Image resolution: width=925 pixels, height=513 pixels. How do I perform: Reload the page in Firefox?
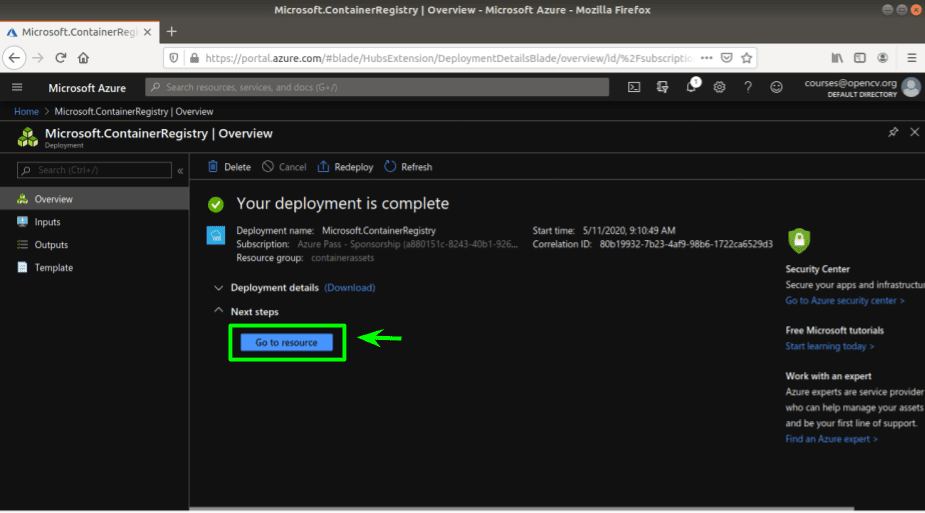tap(61, 58)
